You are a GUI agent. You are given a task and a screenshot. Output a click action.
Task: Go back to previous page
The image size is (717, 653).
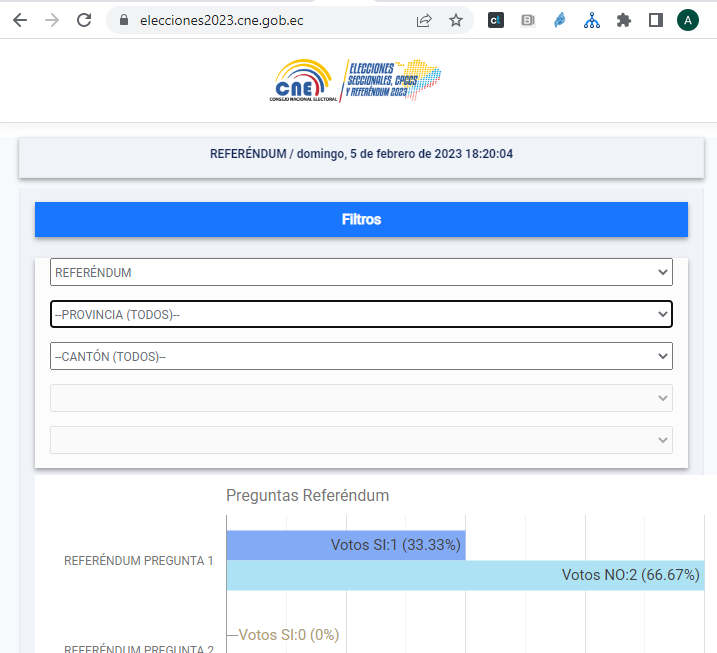(20, 20)
